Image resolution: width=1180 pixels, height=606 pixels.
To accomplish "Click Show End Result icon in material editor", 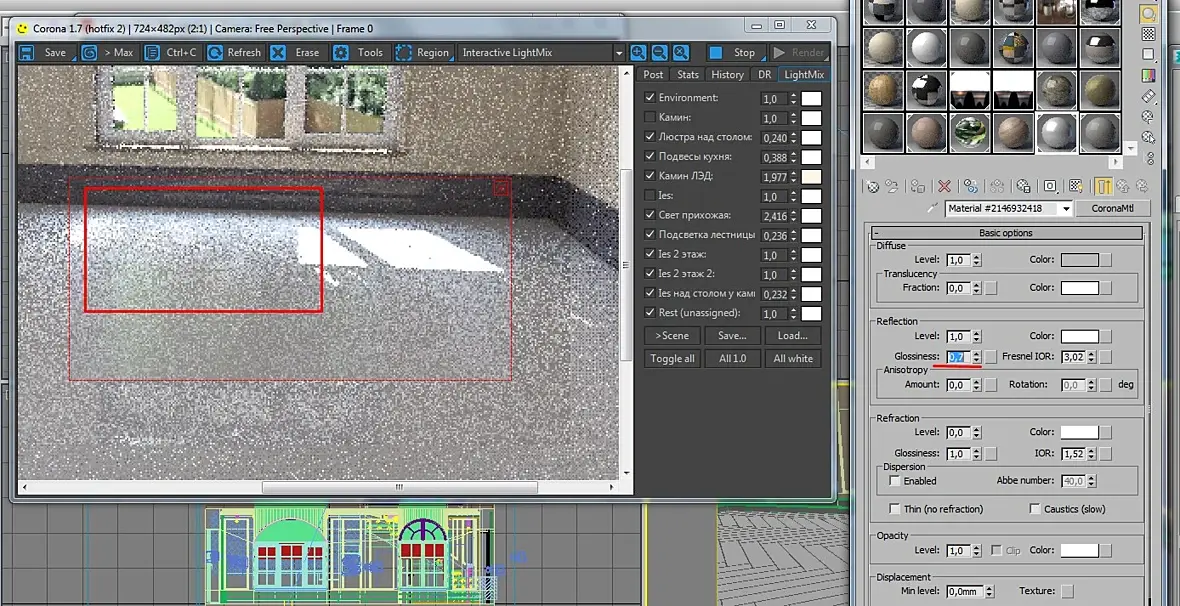I will pyautogui.click(x=1103, y=186).
